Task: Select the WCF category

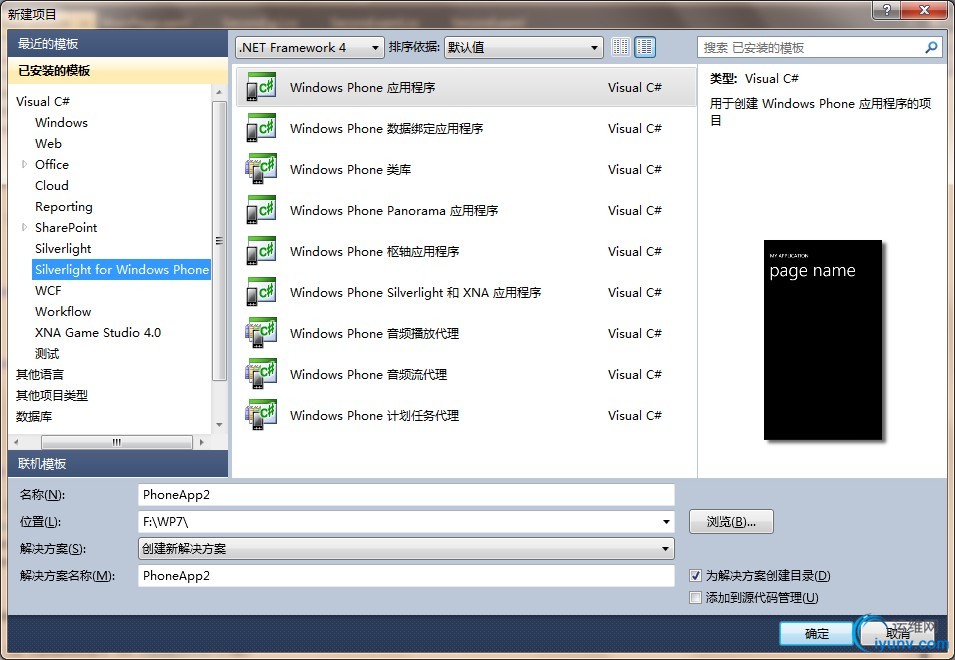Action: coord(48,290)
